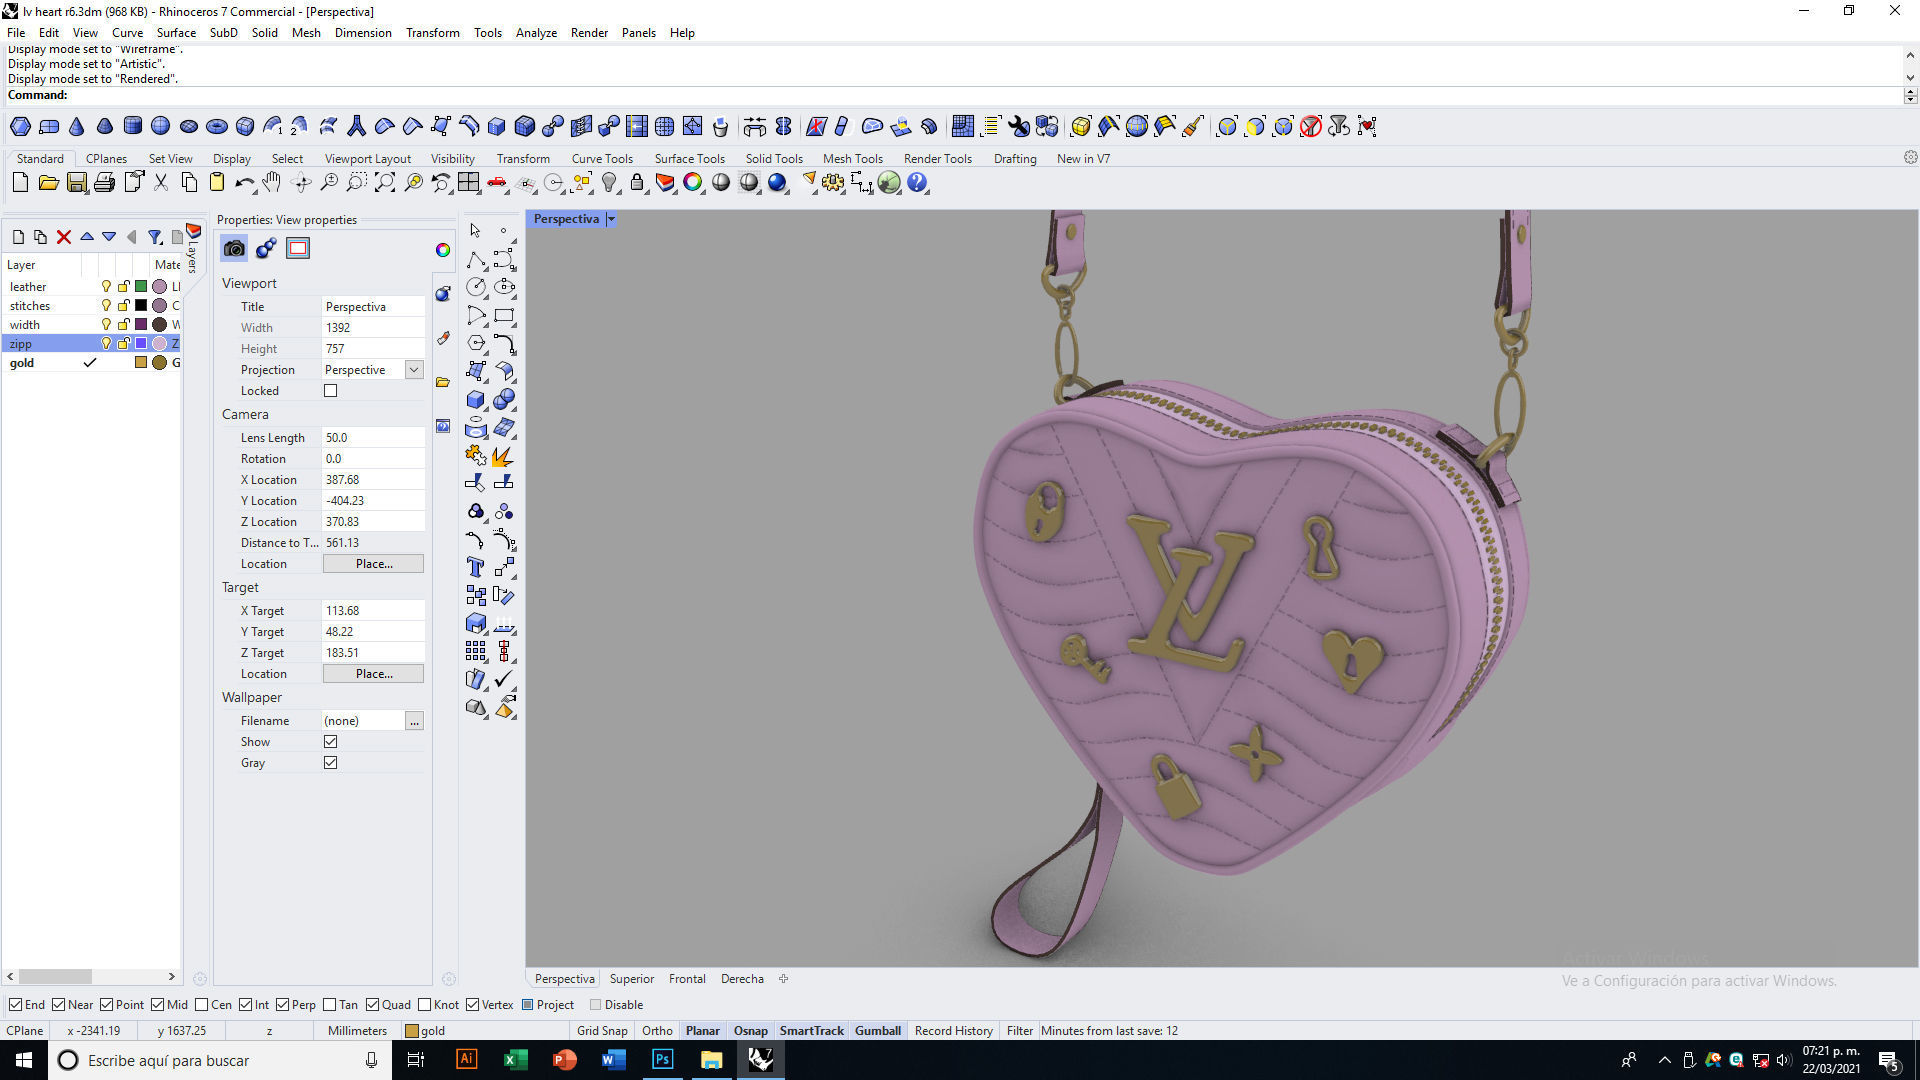Open the Render menu
This screenshot has width=1920, height=1080.
pos(589,33)
